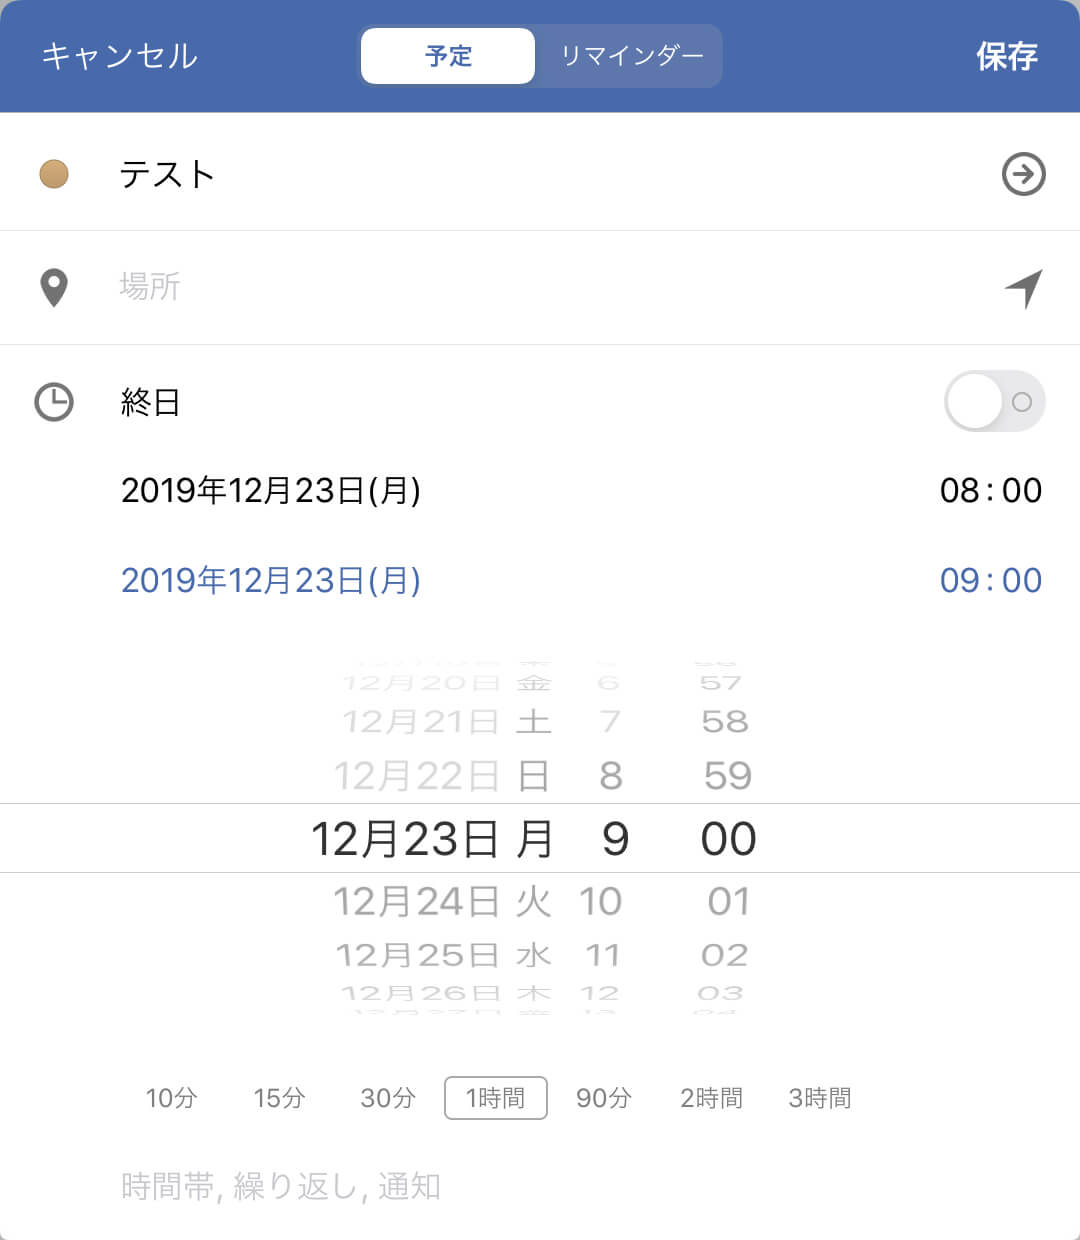
Task: Switch to the 予定 tab
Action: pyautogui.click(x=448, y=56)
